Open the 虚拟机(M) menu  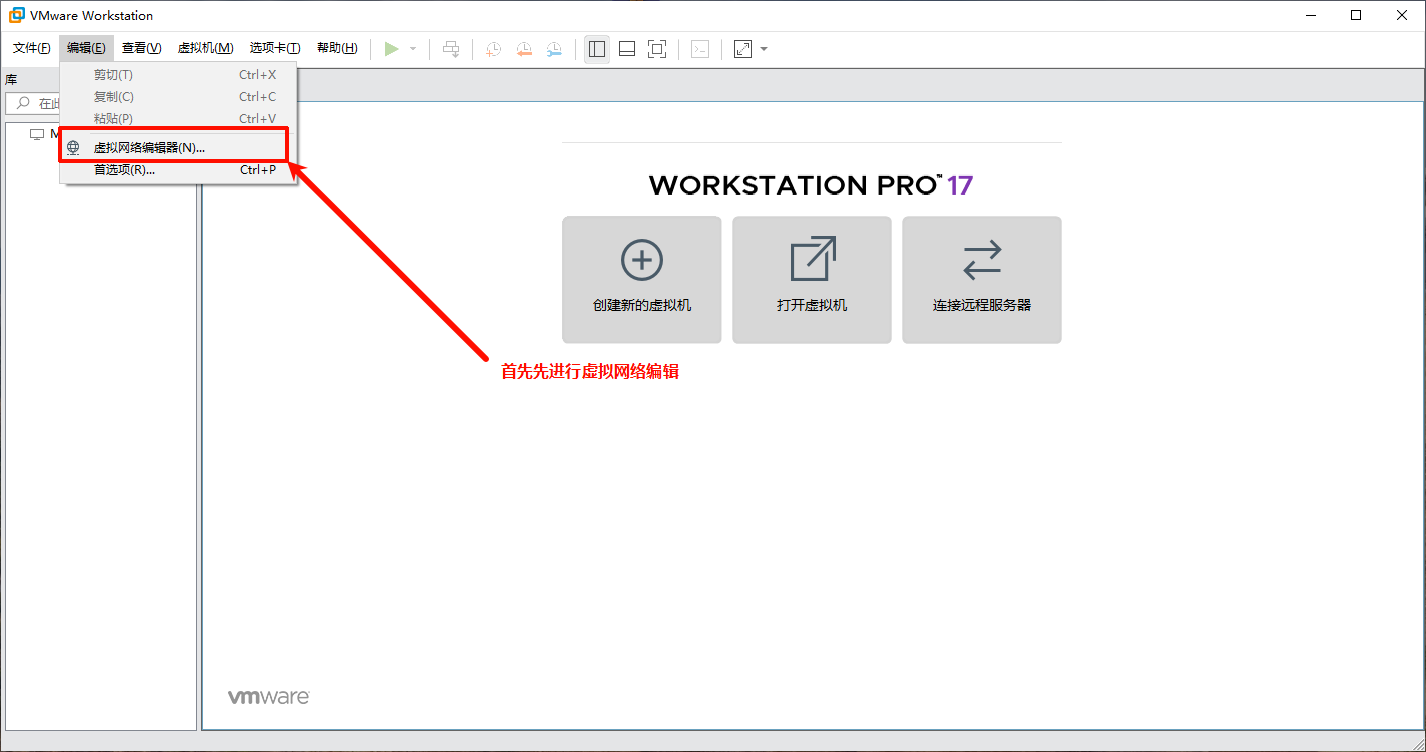click(205, 48)
